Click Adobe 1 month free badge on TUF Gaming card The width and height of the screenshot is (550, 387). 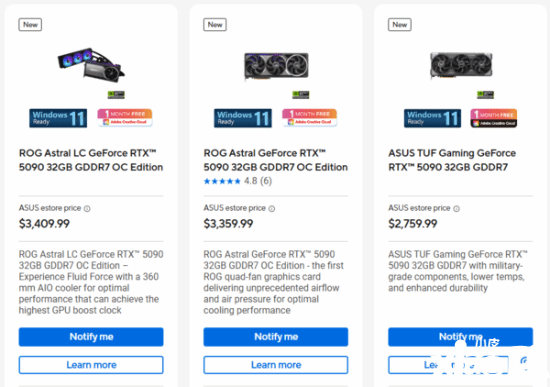pyautogui.click(x=494, y=118)
